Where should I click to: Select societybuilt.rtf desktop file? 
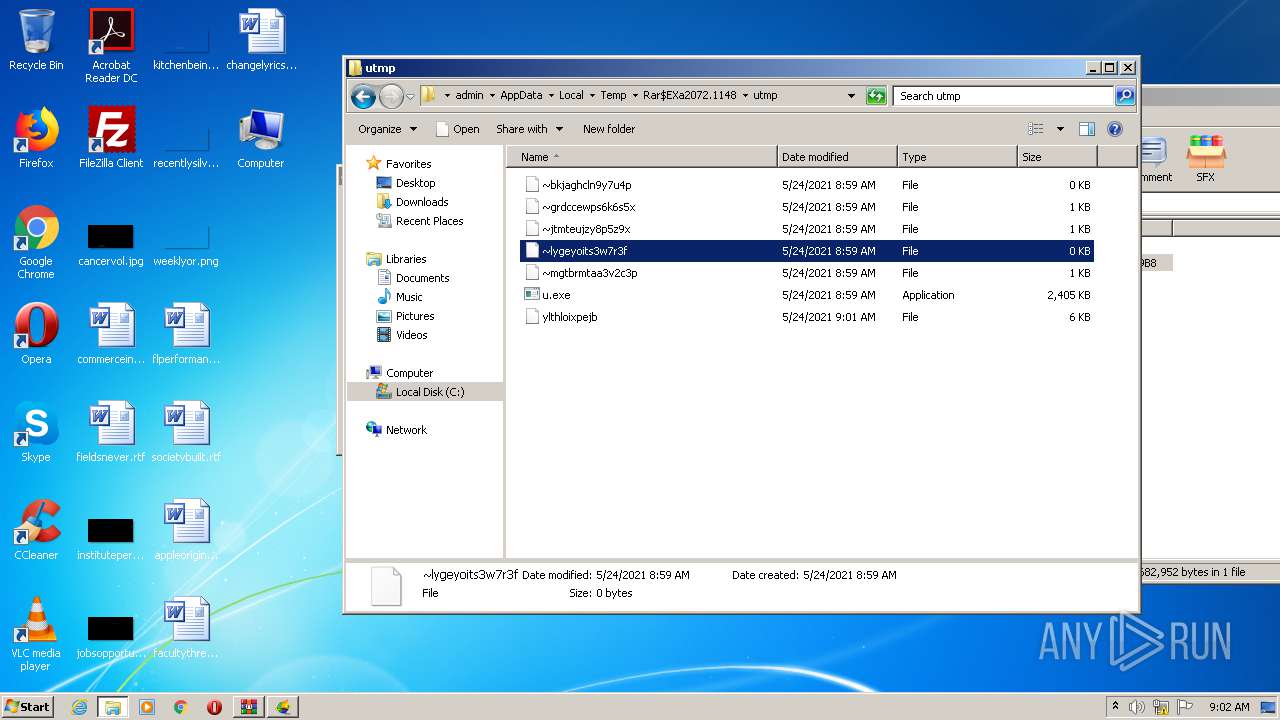(x=186, y=432)
